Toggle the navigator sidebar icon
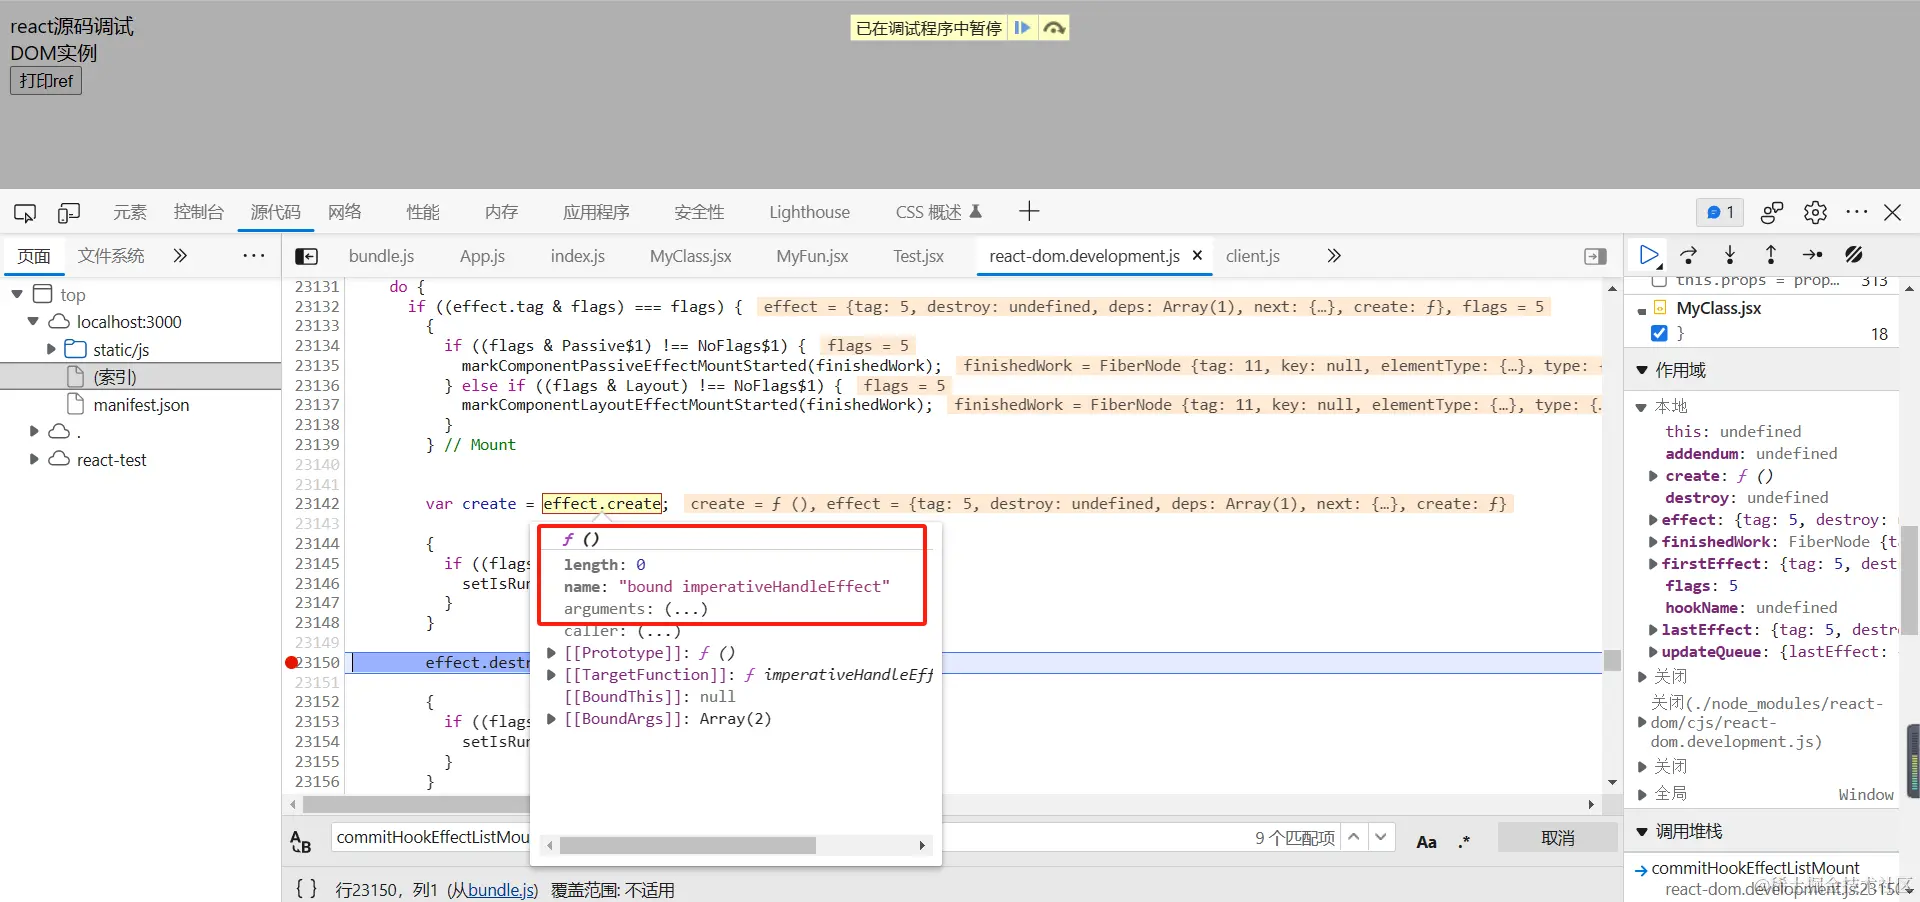Viewport: 1920px width, 902px height. coord(307,257)
